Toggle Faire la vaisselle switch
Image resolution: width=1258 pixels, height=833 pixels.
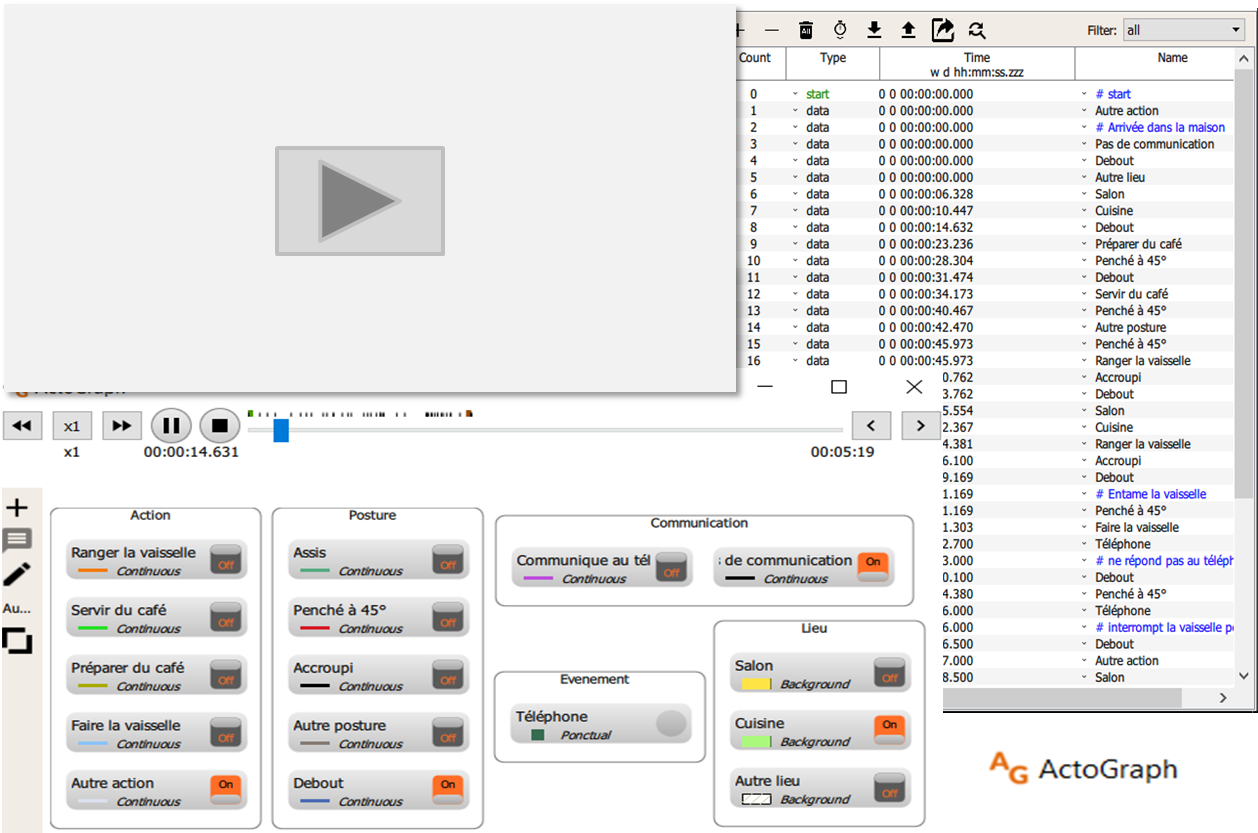pyautogui.click(x=226, y=732)
